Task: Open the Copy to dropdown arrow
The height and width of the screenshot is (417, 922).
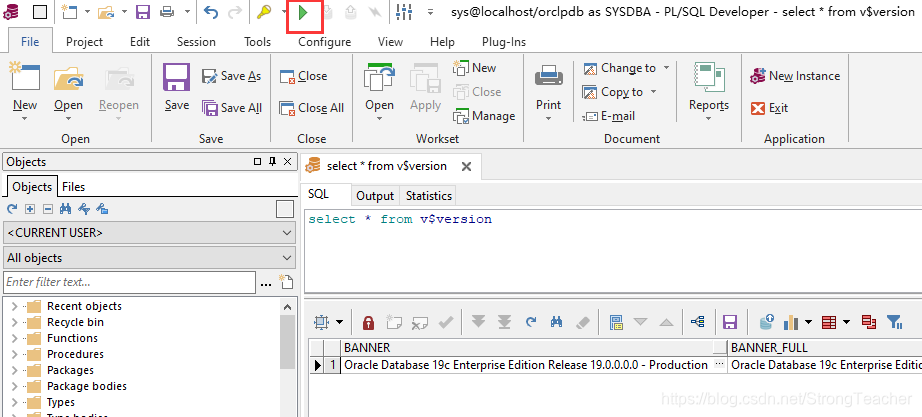Action: 653,92
